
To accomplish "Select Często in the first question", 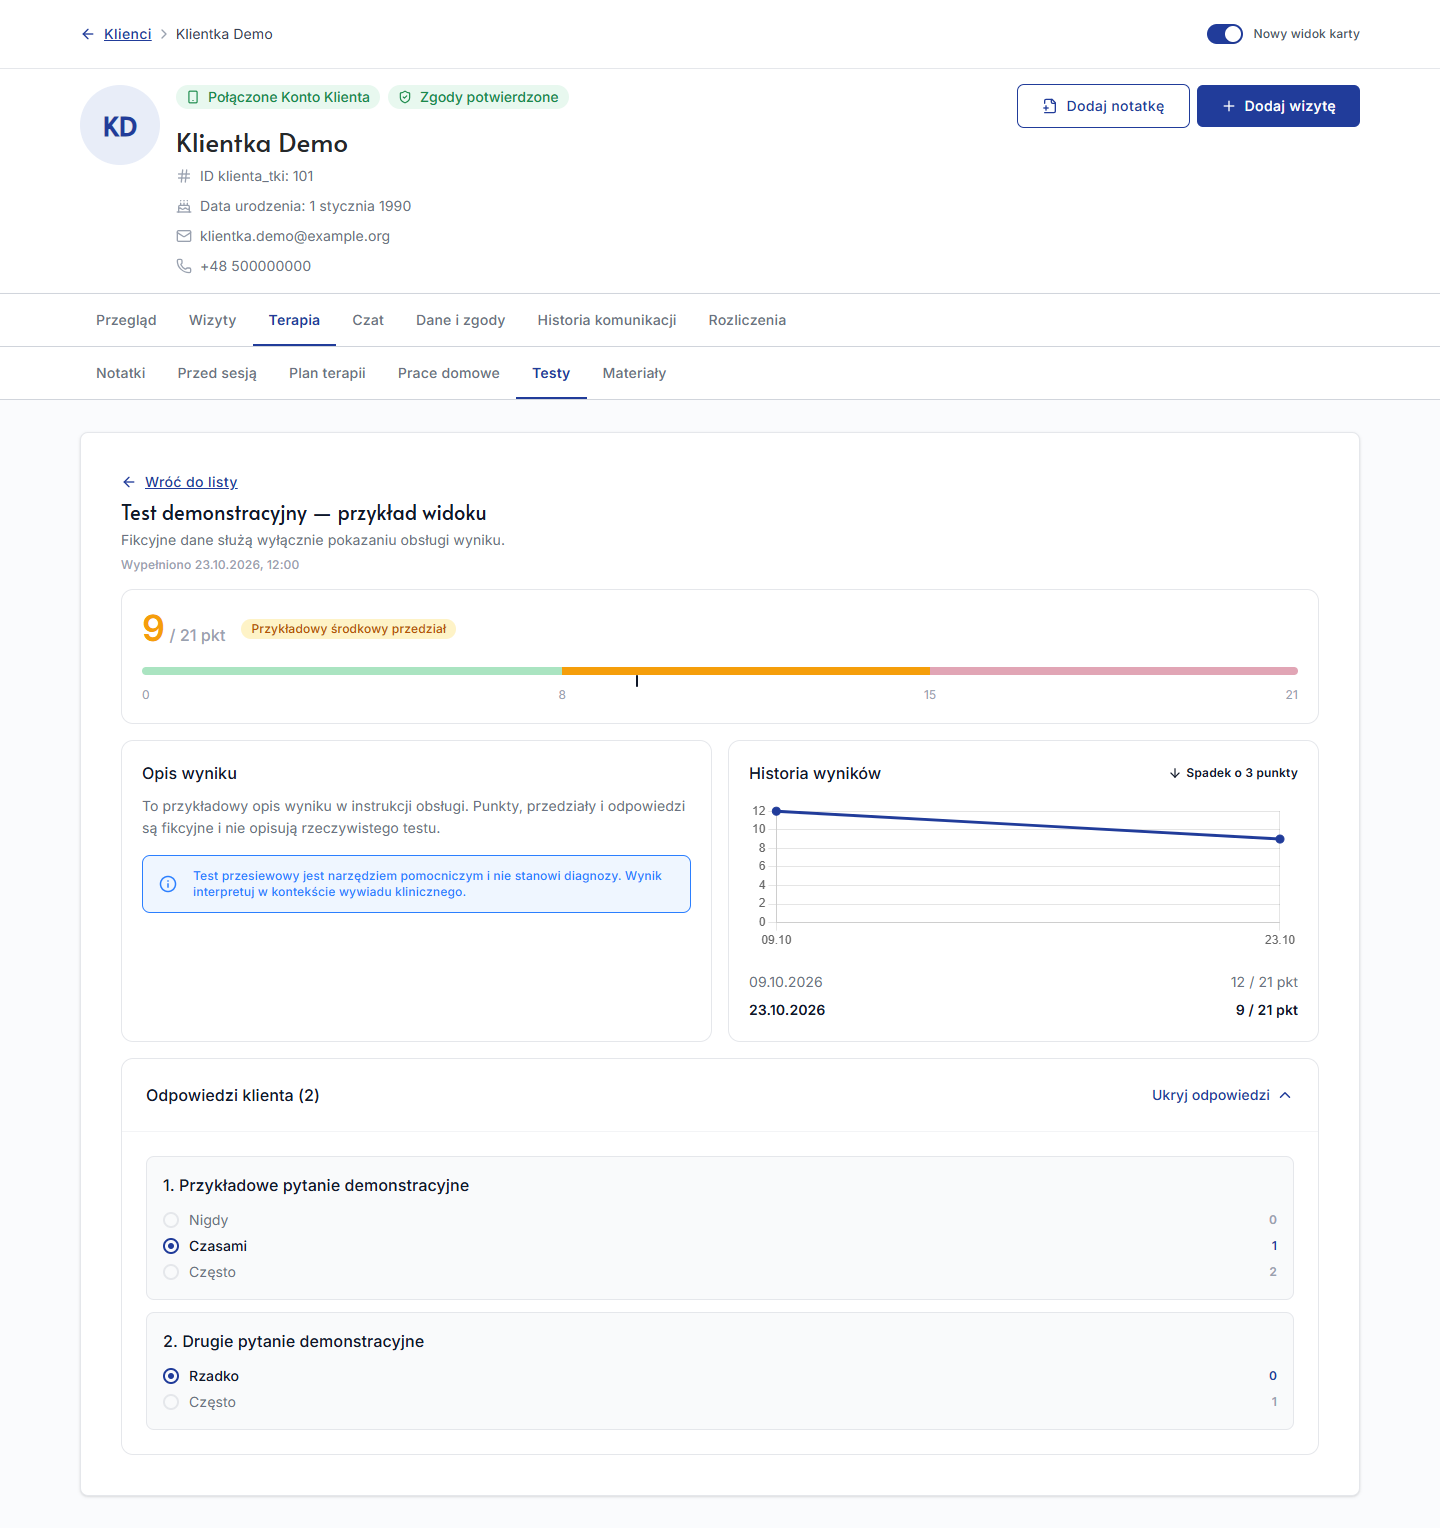I will (x=171, y=1272).
